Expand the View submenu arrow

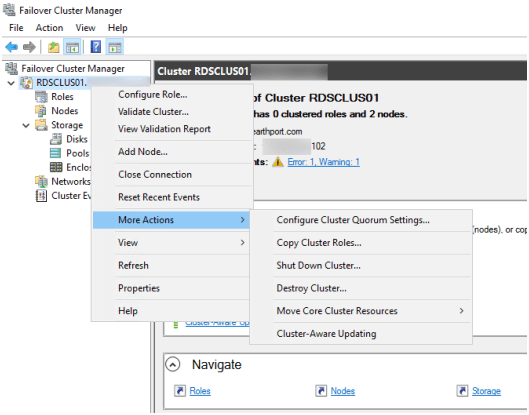point(242,243)
